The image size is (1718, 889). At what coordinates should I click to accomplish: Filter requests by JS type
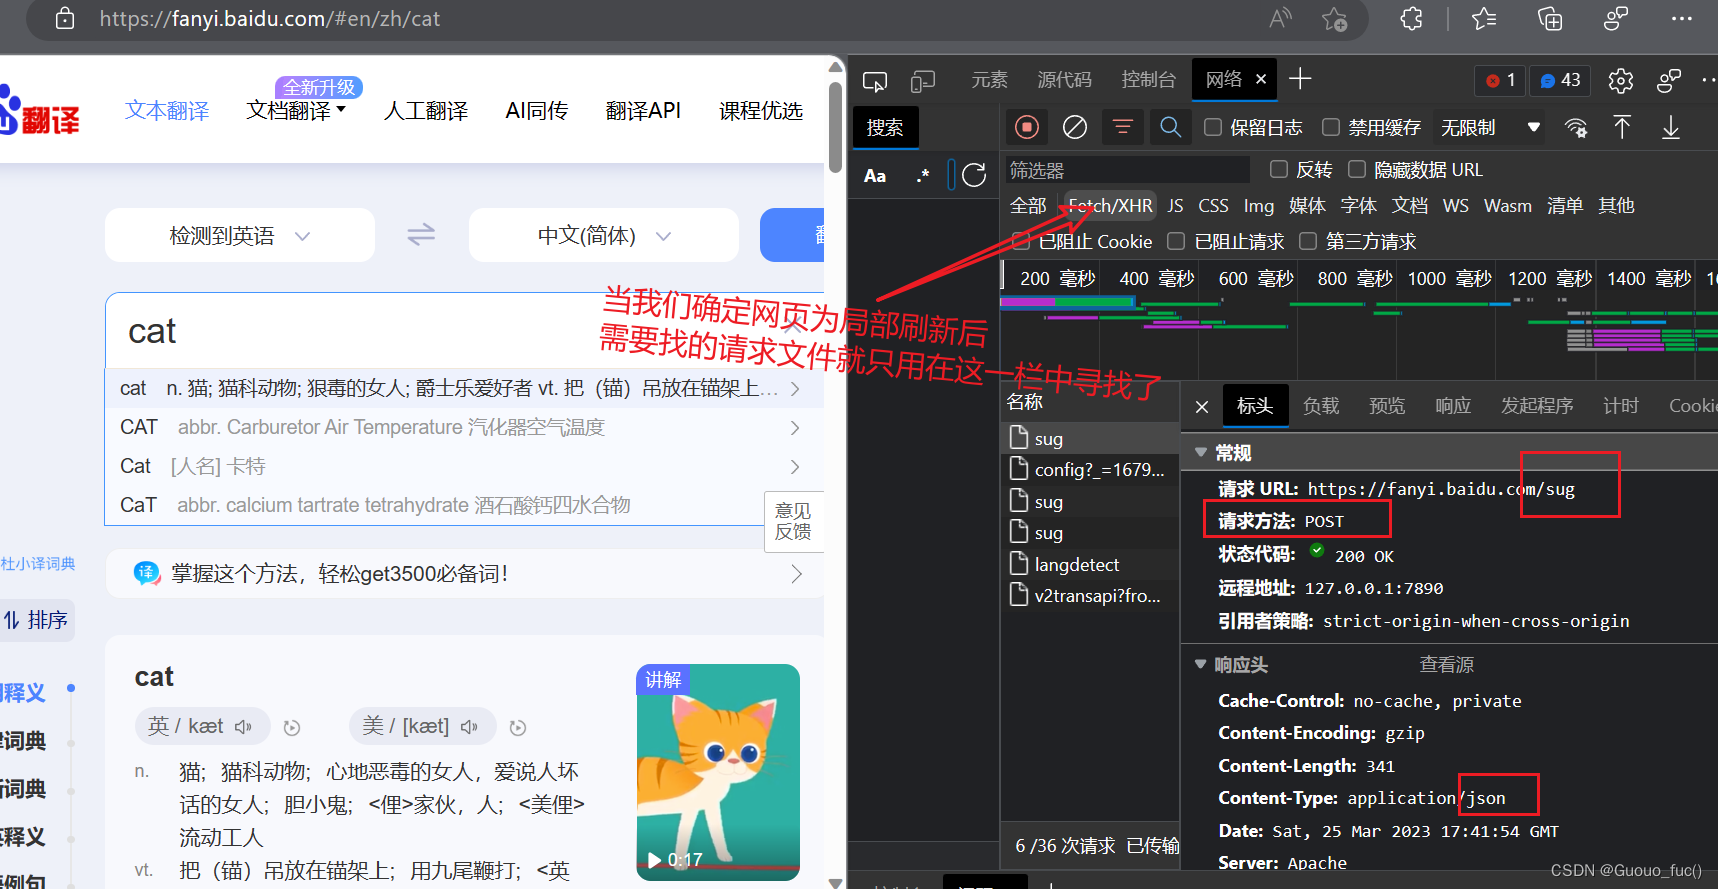1175,206
